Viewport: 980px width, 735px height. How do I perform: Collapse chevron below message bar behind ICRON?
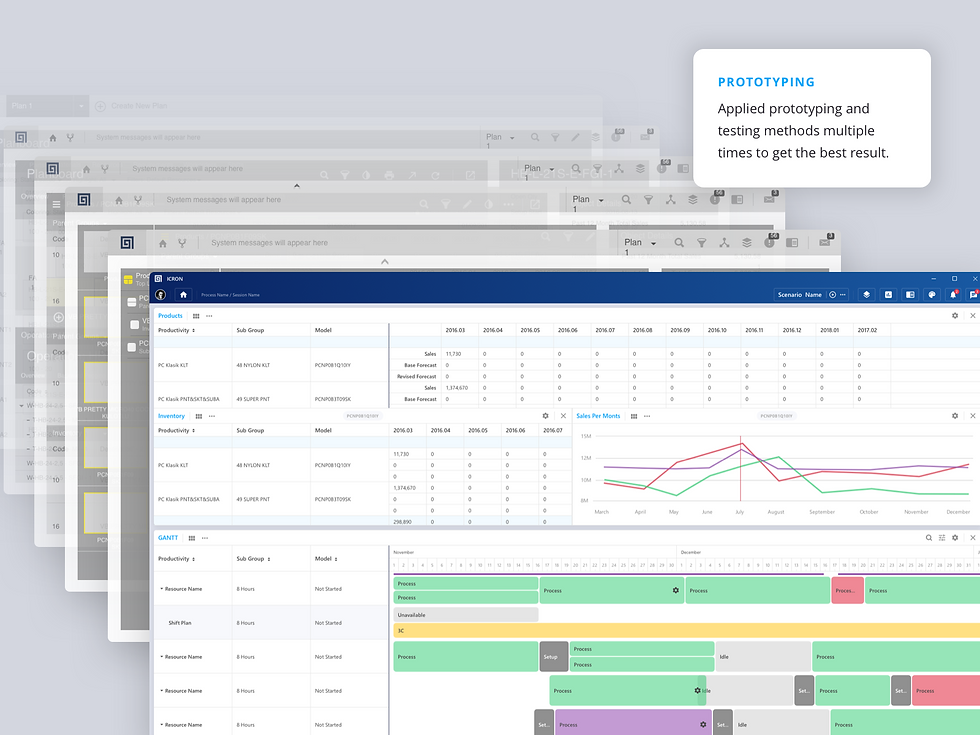tap(385, 262)
